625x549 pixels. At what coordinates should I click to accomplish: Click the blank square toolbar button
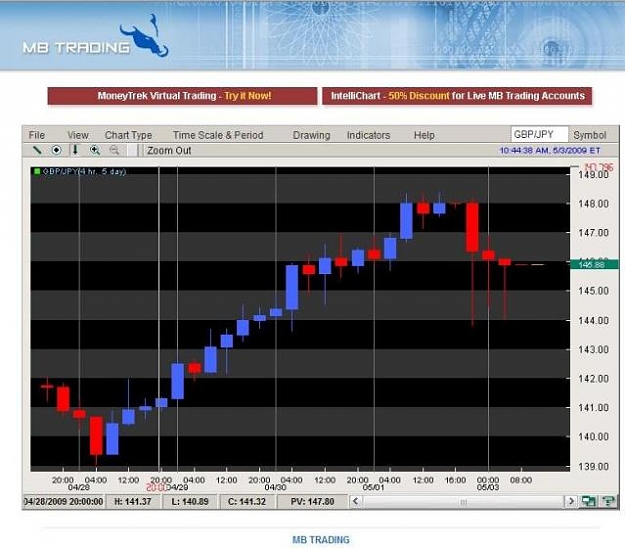(132, 150)
